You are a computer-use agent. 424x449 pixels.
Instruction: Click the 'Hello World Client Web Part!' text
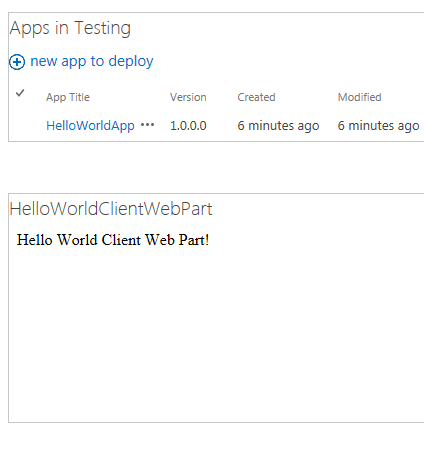(x=113, y=240)
